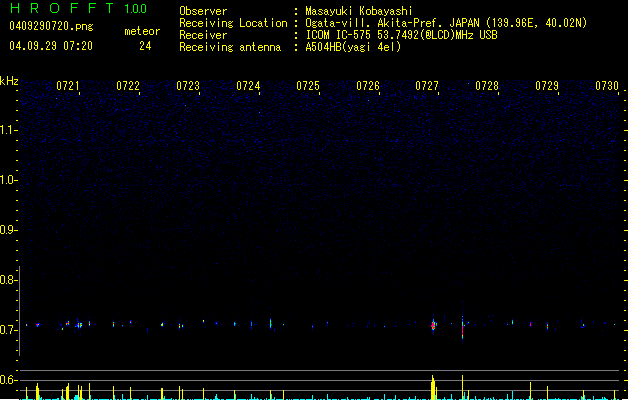
Task: Click the meteor count value 24
Action: (145, 46)
